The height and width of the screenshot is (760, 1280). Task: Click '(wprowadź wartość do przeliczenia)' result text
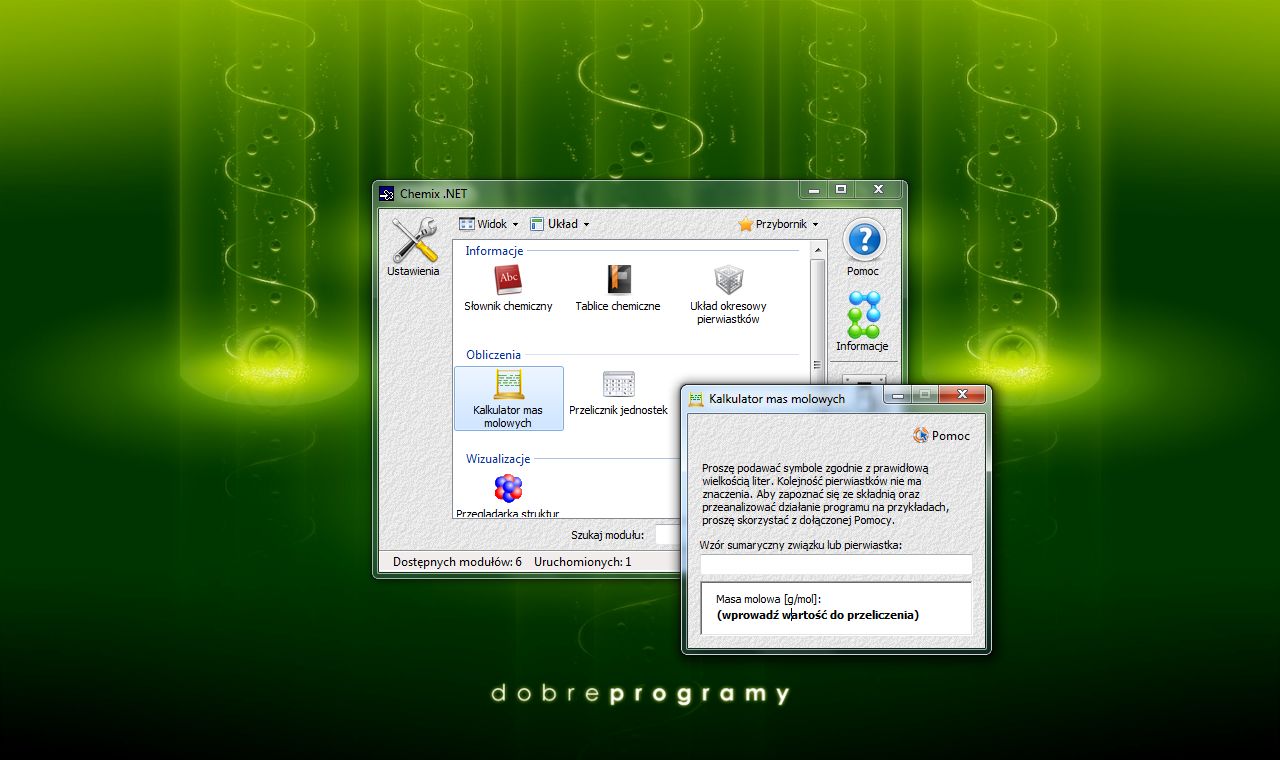point(818,615)
